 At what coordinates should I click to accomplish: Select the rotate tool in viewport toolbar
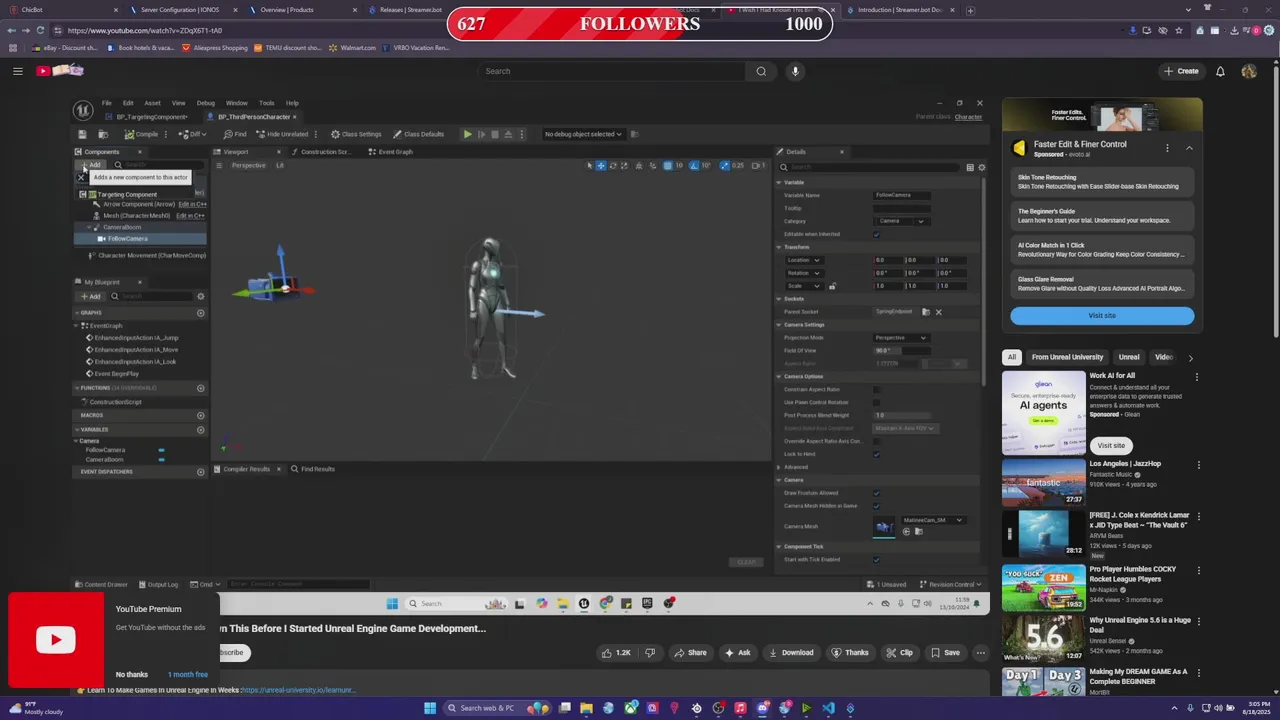[613, 165]
